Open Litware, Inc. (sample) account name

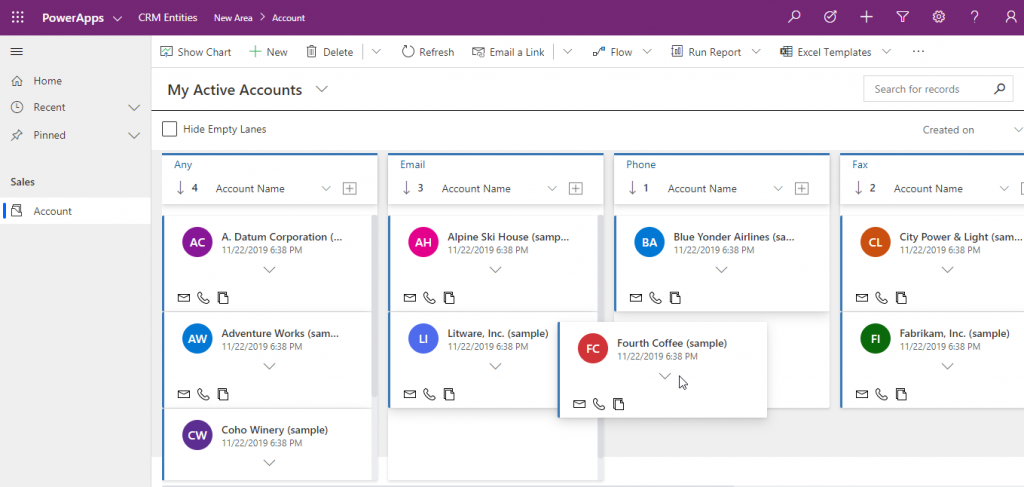498,333
